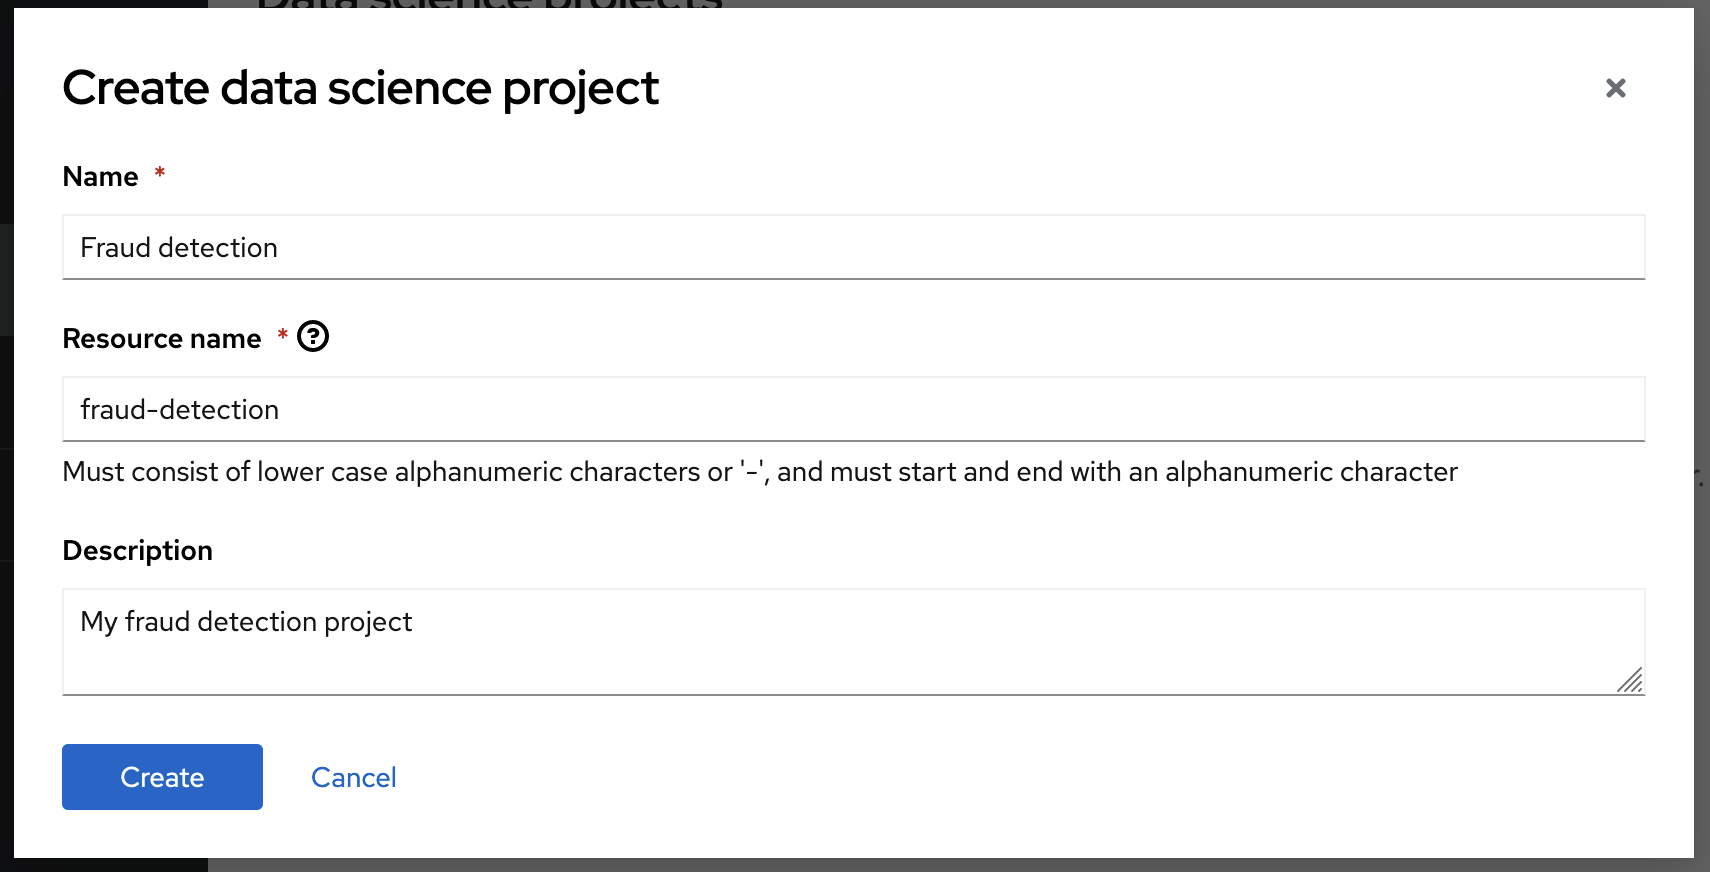Click the dialog title Create data science project
This screenshot has height=872, width=1710.
coord(361,88)
